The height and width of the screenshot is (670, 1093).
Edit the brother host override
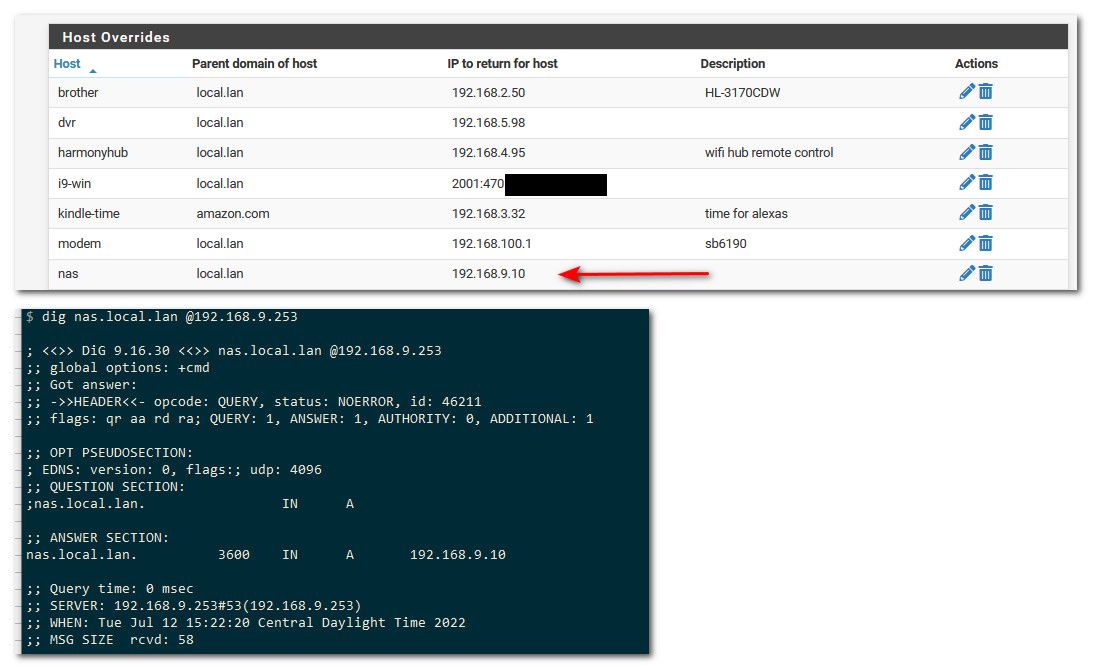tap(967, 91)
